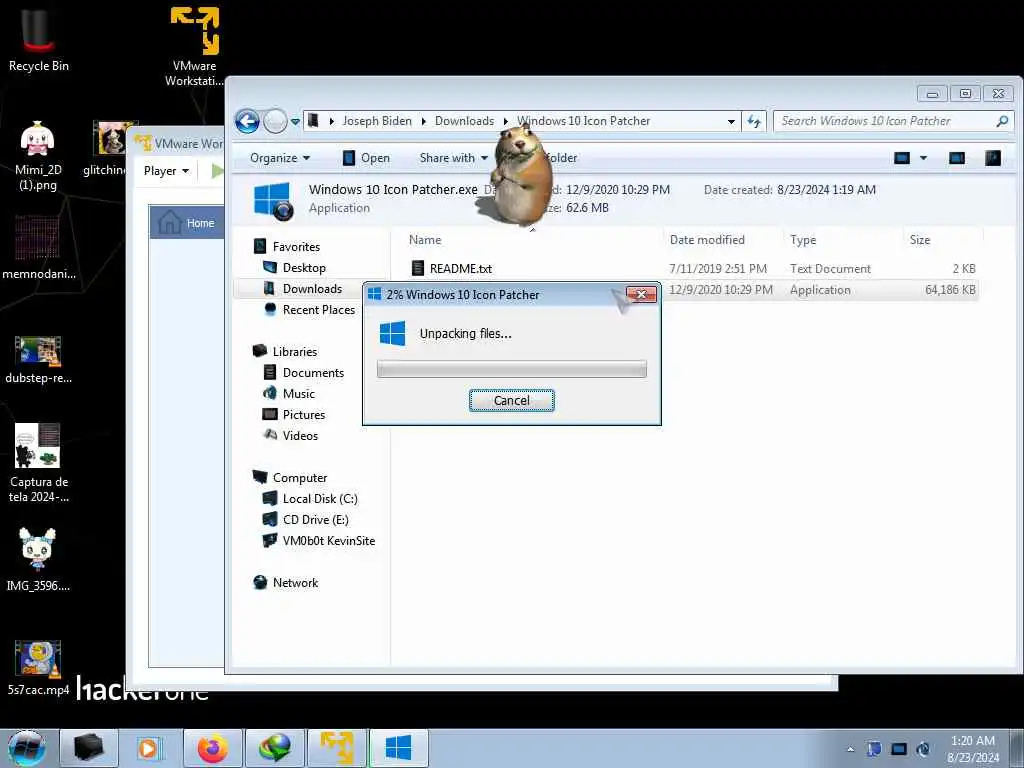The height and width of the screenshot is (768, 1024).
Task: Select the memnodani desktop file icon
Action: pyautogui.click(x=39, y=248)
